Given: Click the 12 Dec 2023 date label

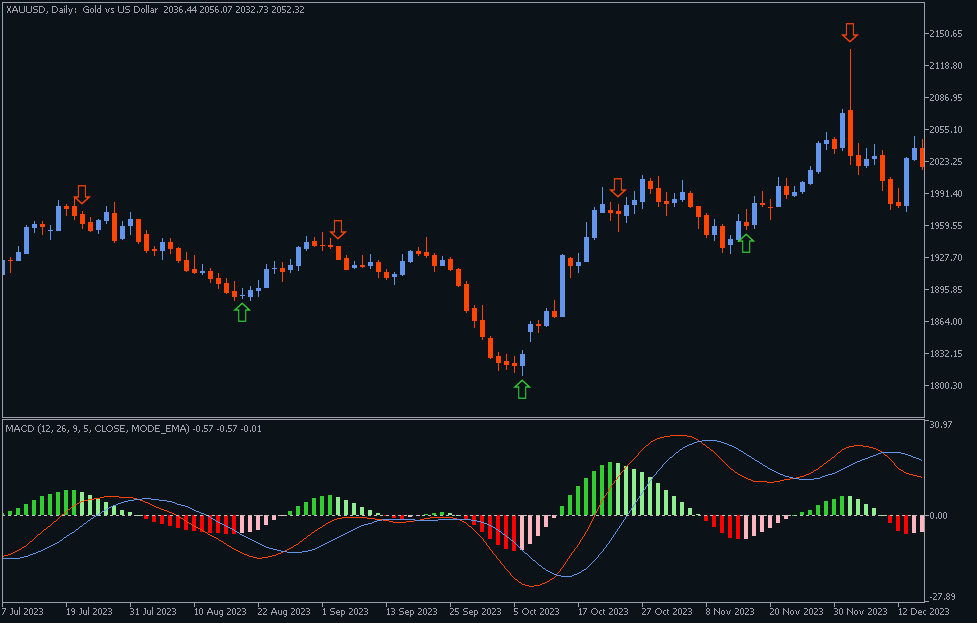Looking at the screenshot, I should 924,610.
